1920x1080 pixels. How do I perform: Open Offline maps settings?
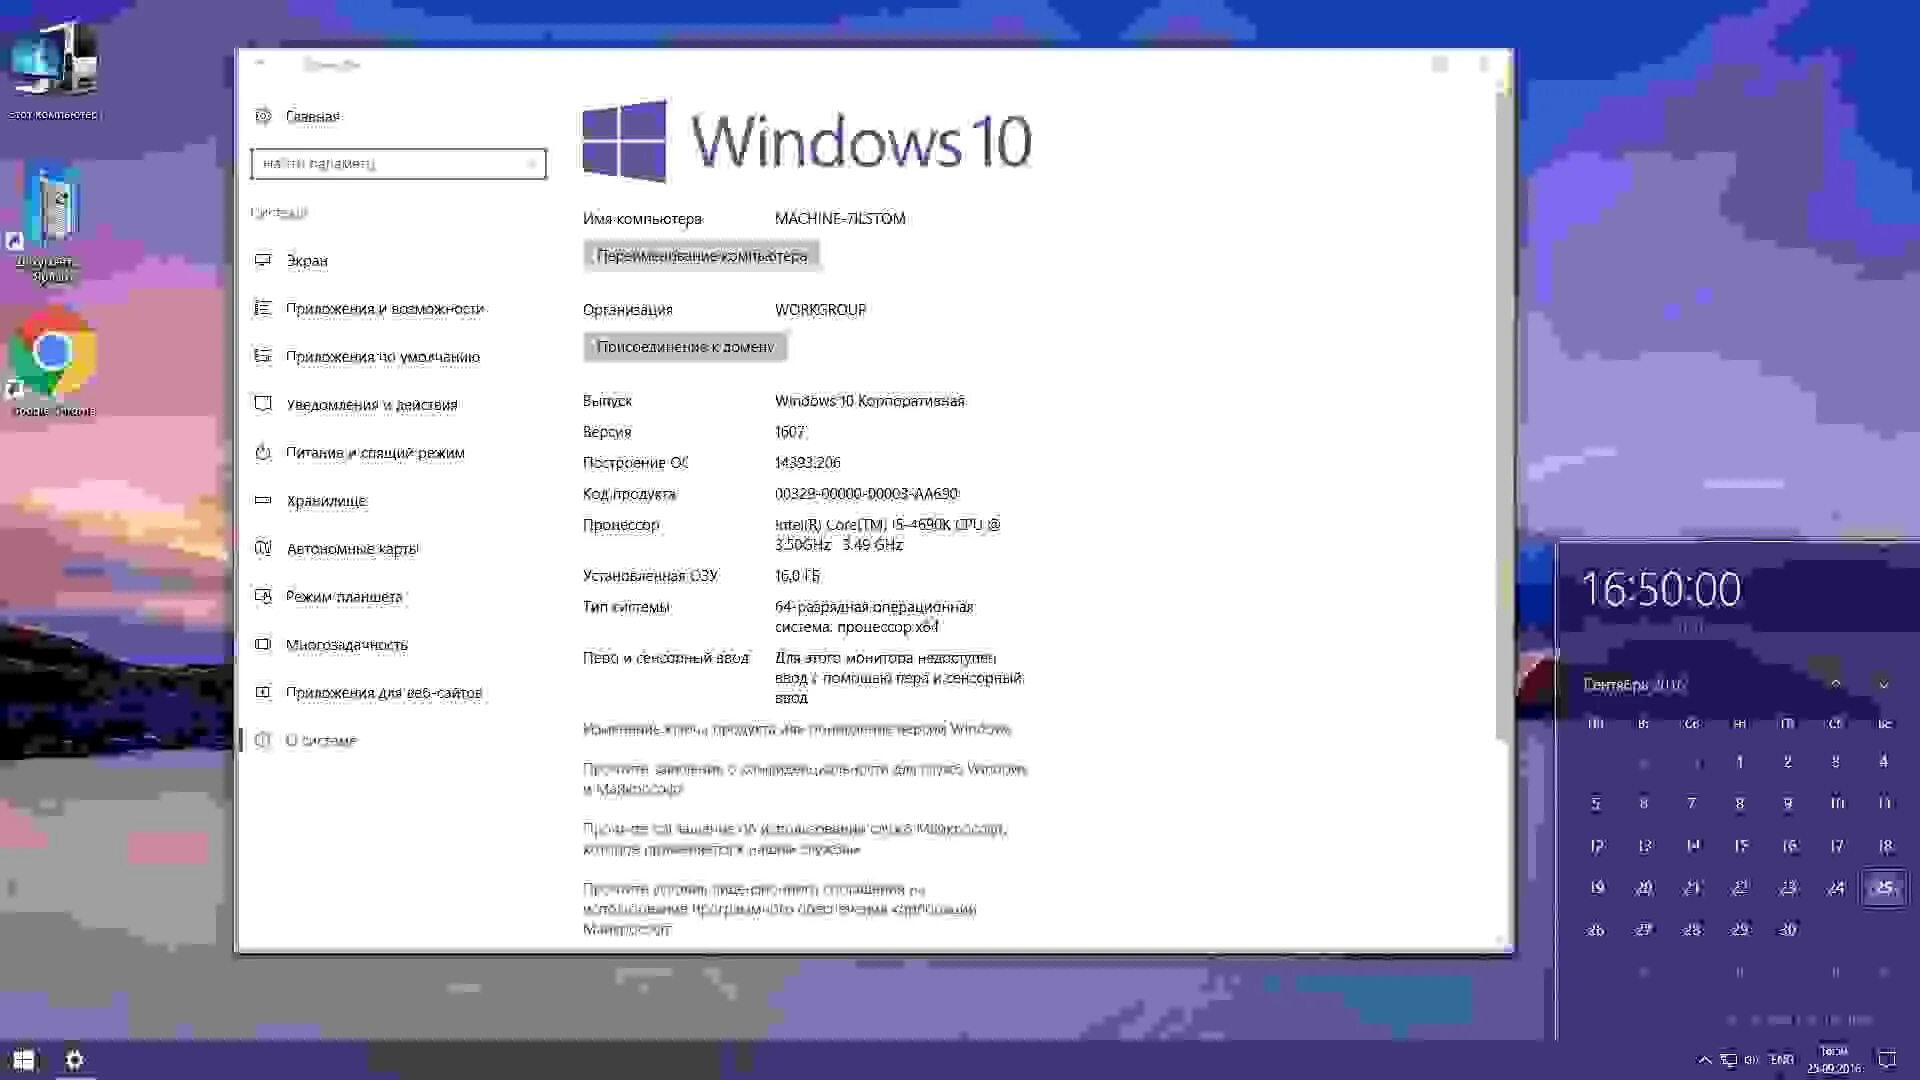353,548
